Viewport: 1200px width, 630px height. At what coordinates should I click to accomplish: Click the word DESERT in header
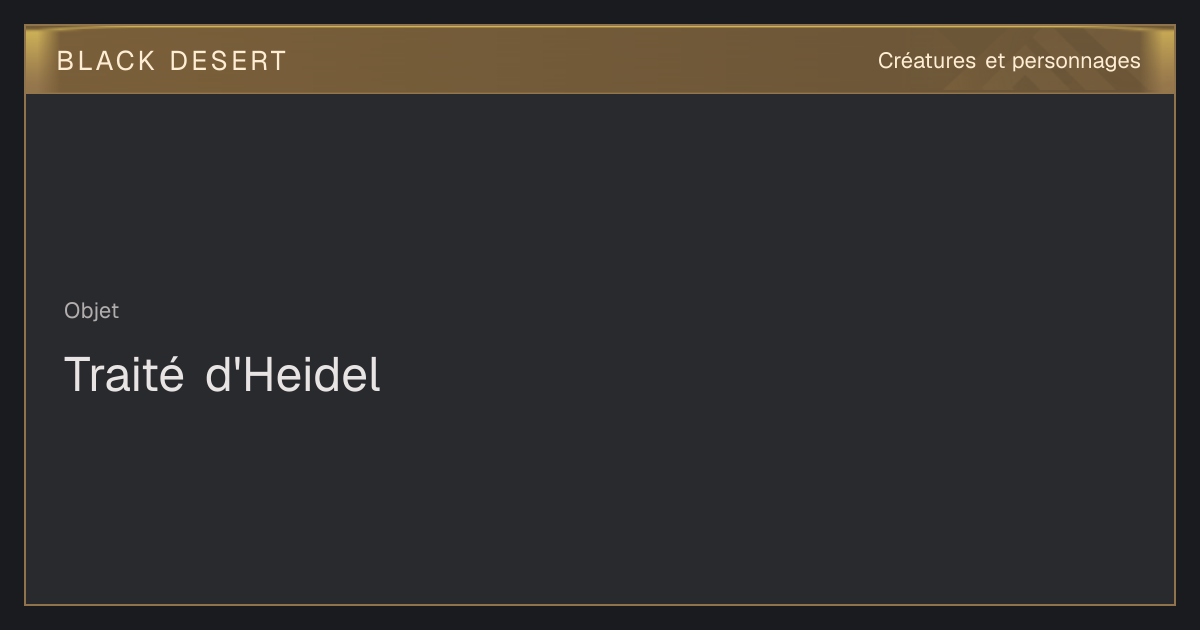point(228,61)
